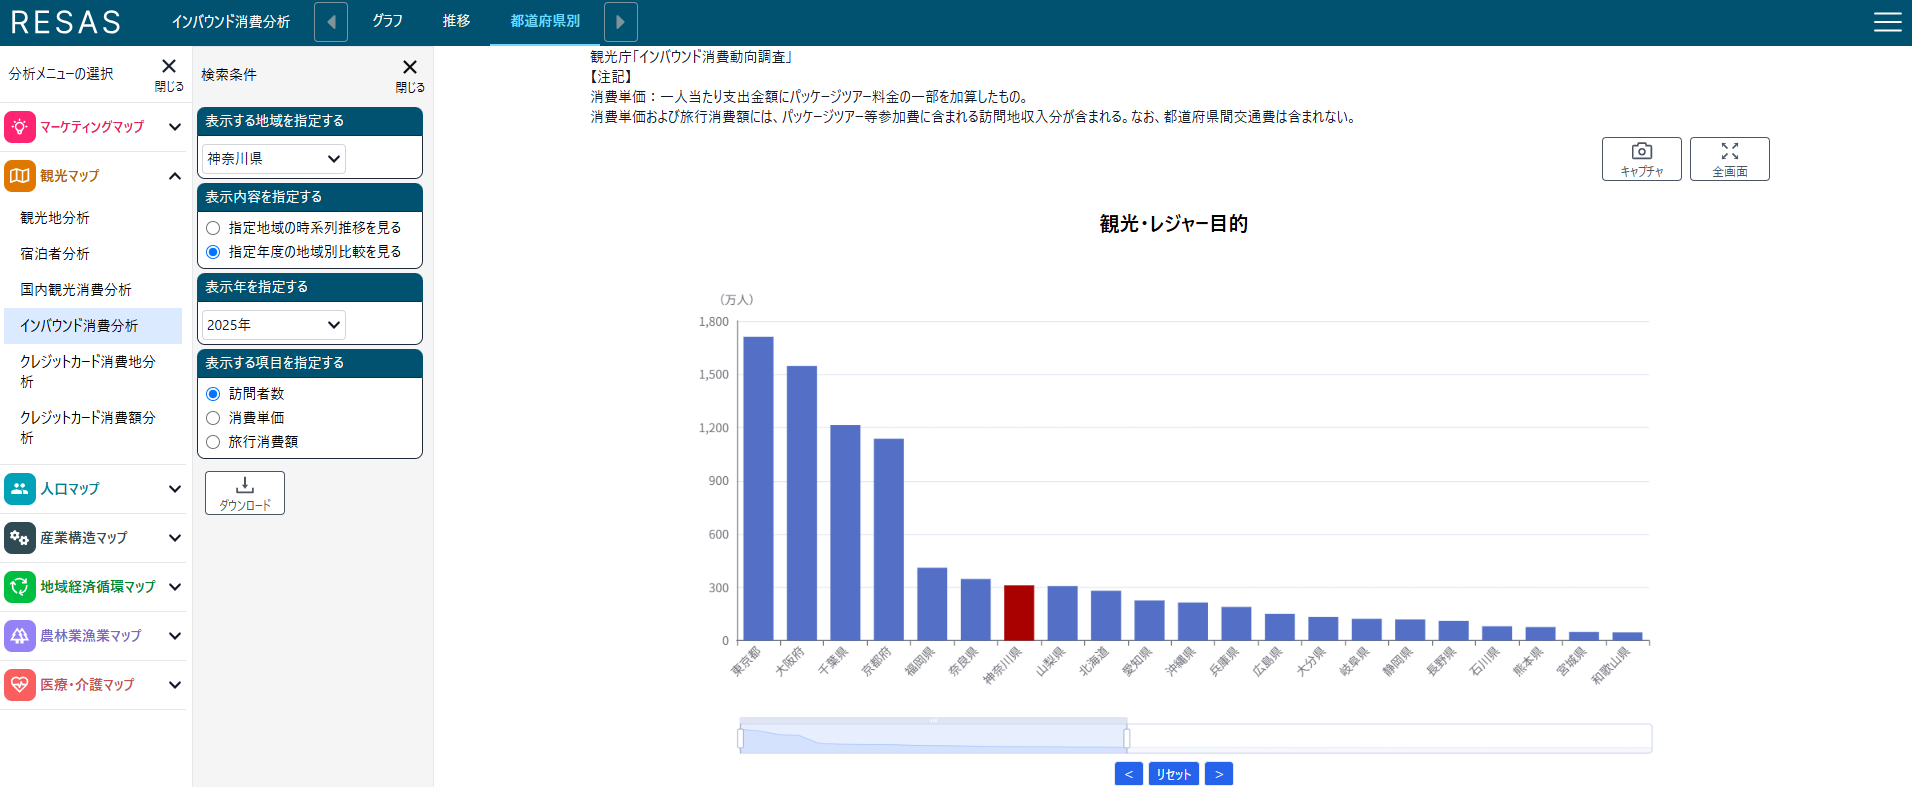The image size is (1912, 787).
Task: Click the 京都府 bar in chart
Action: pos(889,540)
